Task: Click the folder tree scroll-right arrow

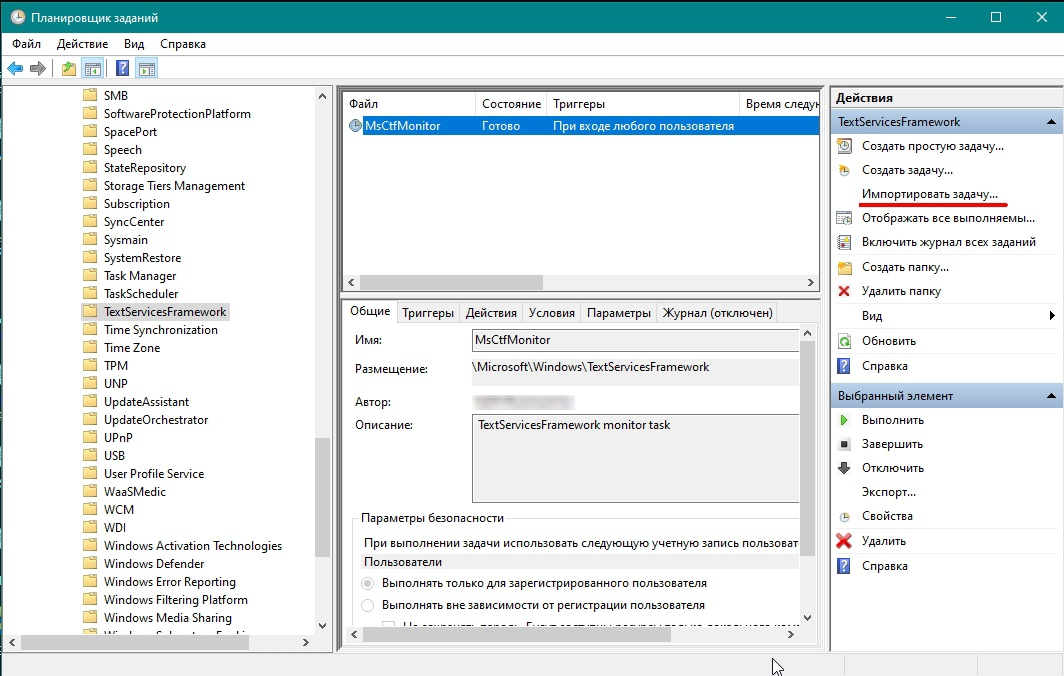Action: 306,642
